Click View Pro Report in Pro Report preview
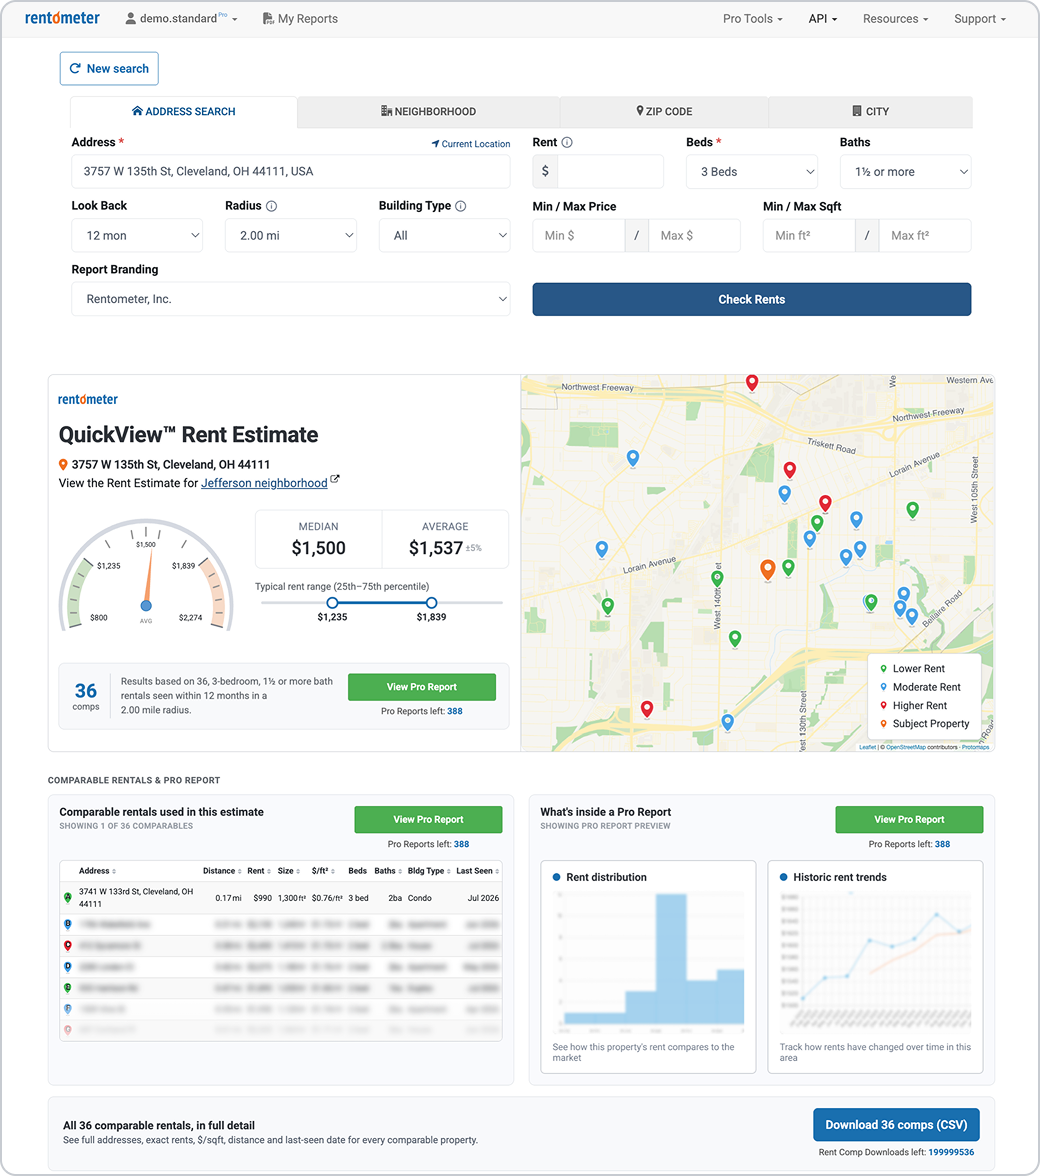The image size is (1040, 1176). [910, 820]
